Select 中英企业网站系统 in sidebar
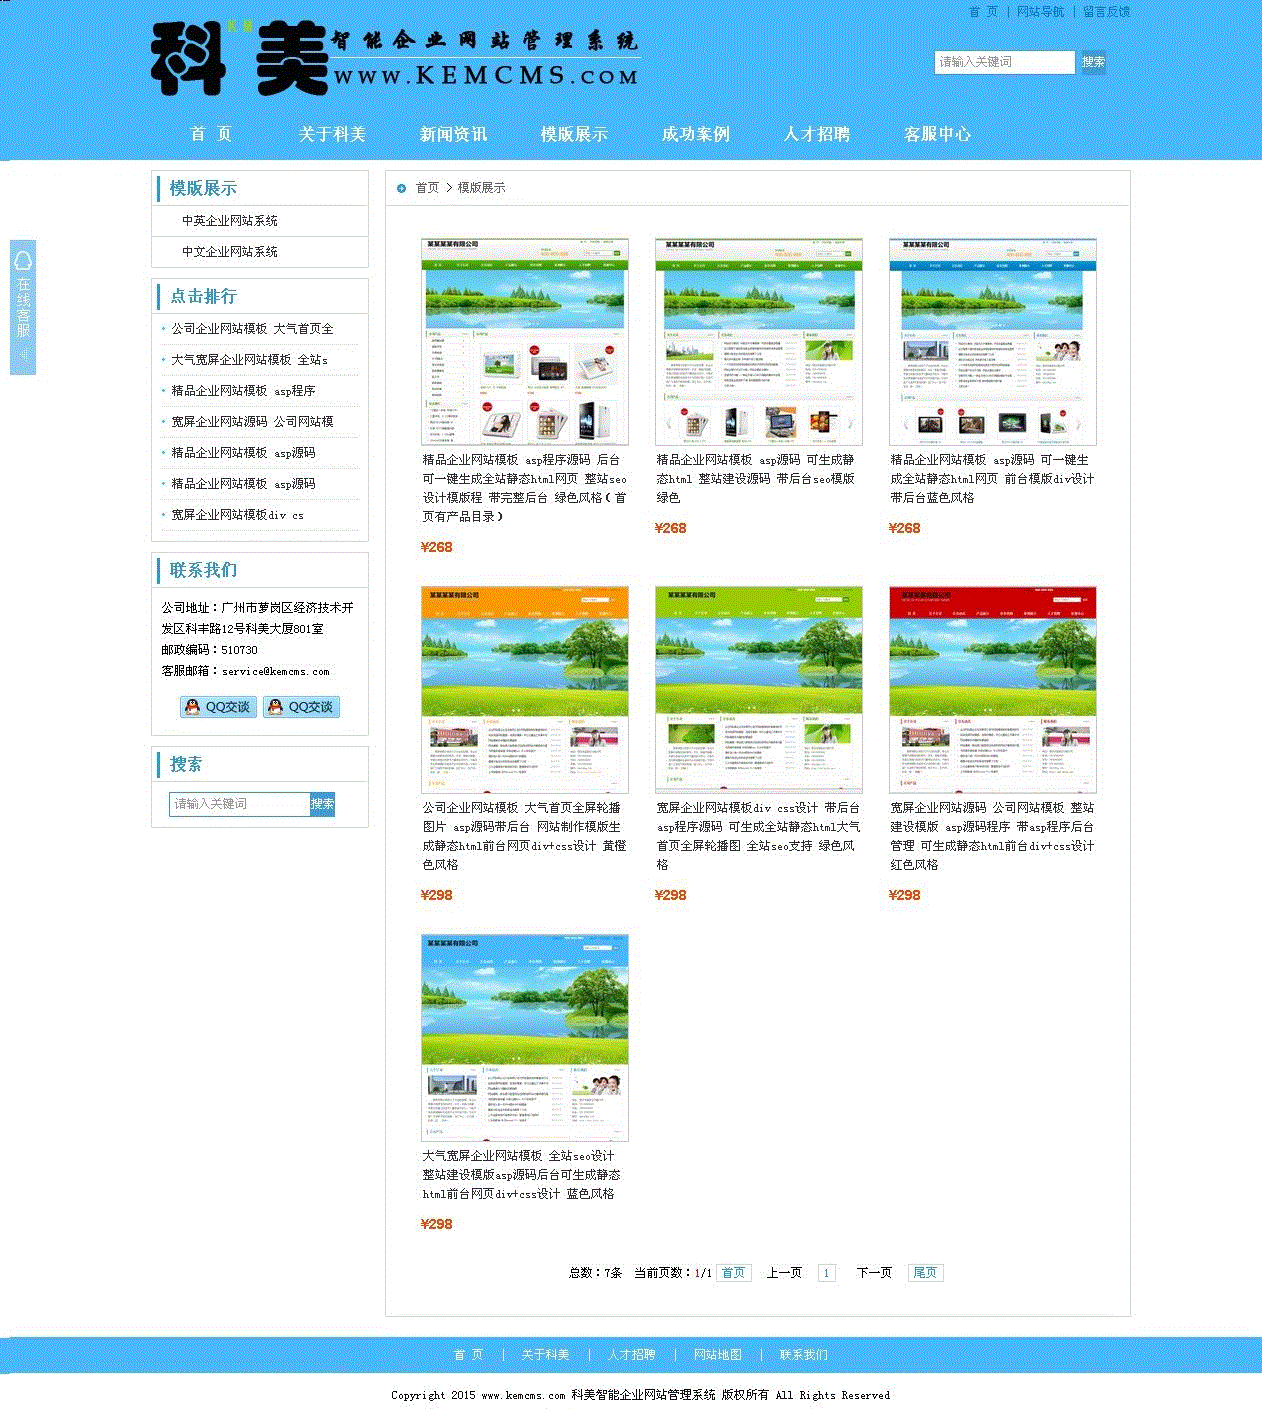The image size is (1262, 1409). (230, 221)
